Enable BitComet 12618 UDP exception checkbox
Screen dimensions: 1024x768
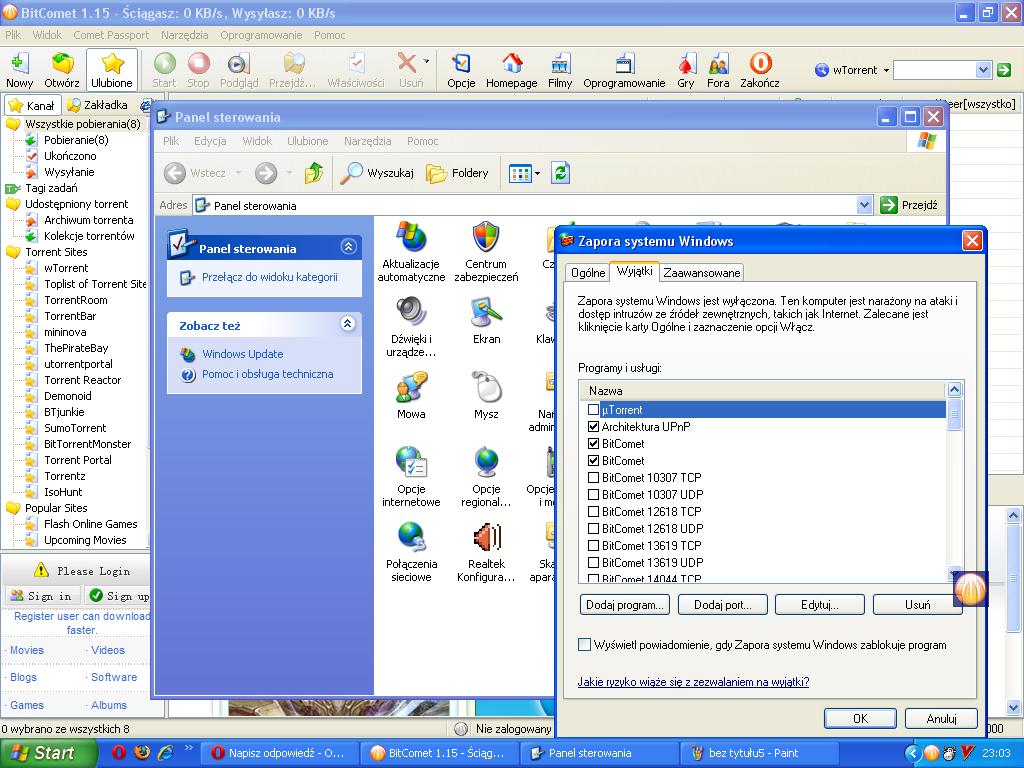[593, 528]
